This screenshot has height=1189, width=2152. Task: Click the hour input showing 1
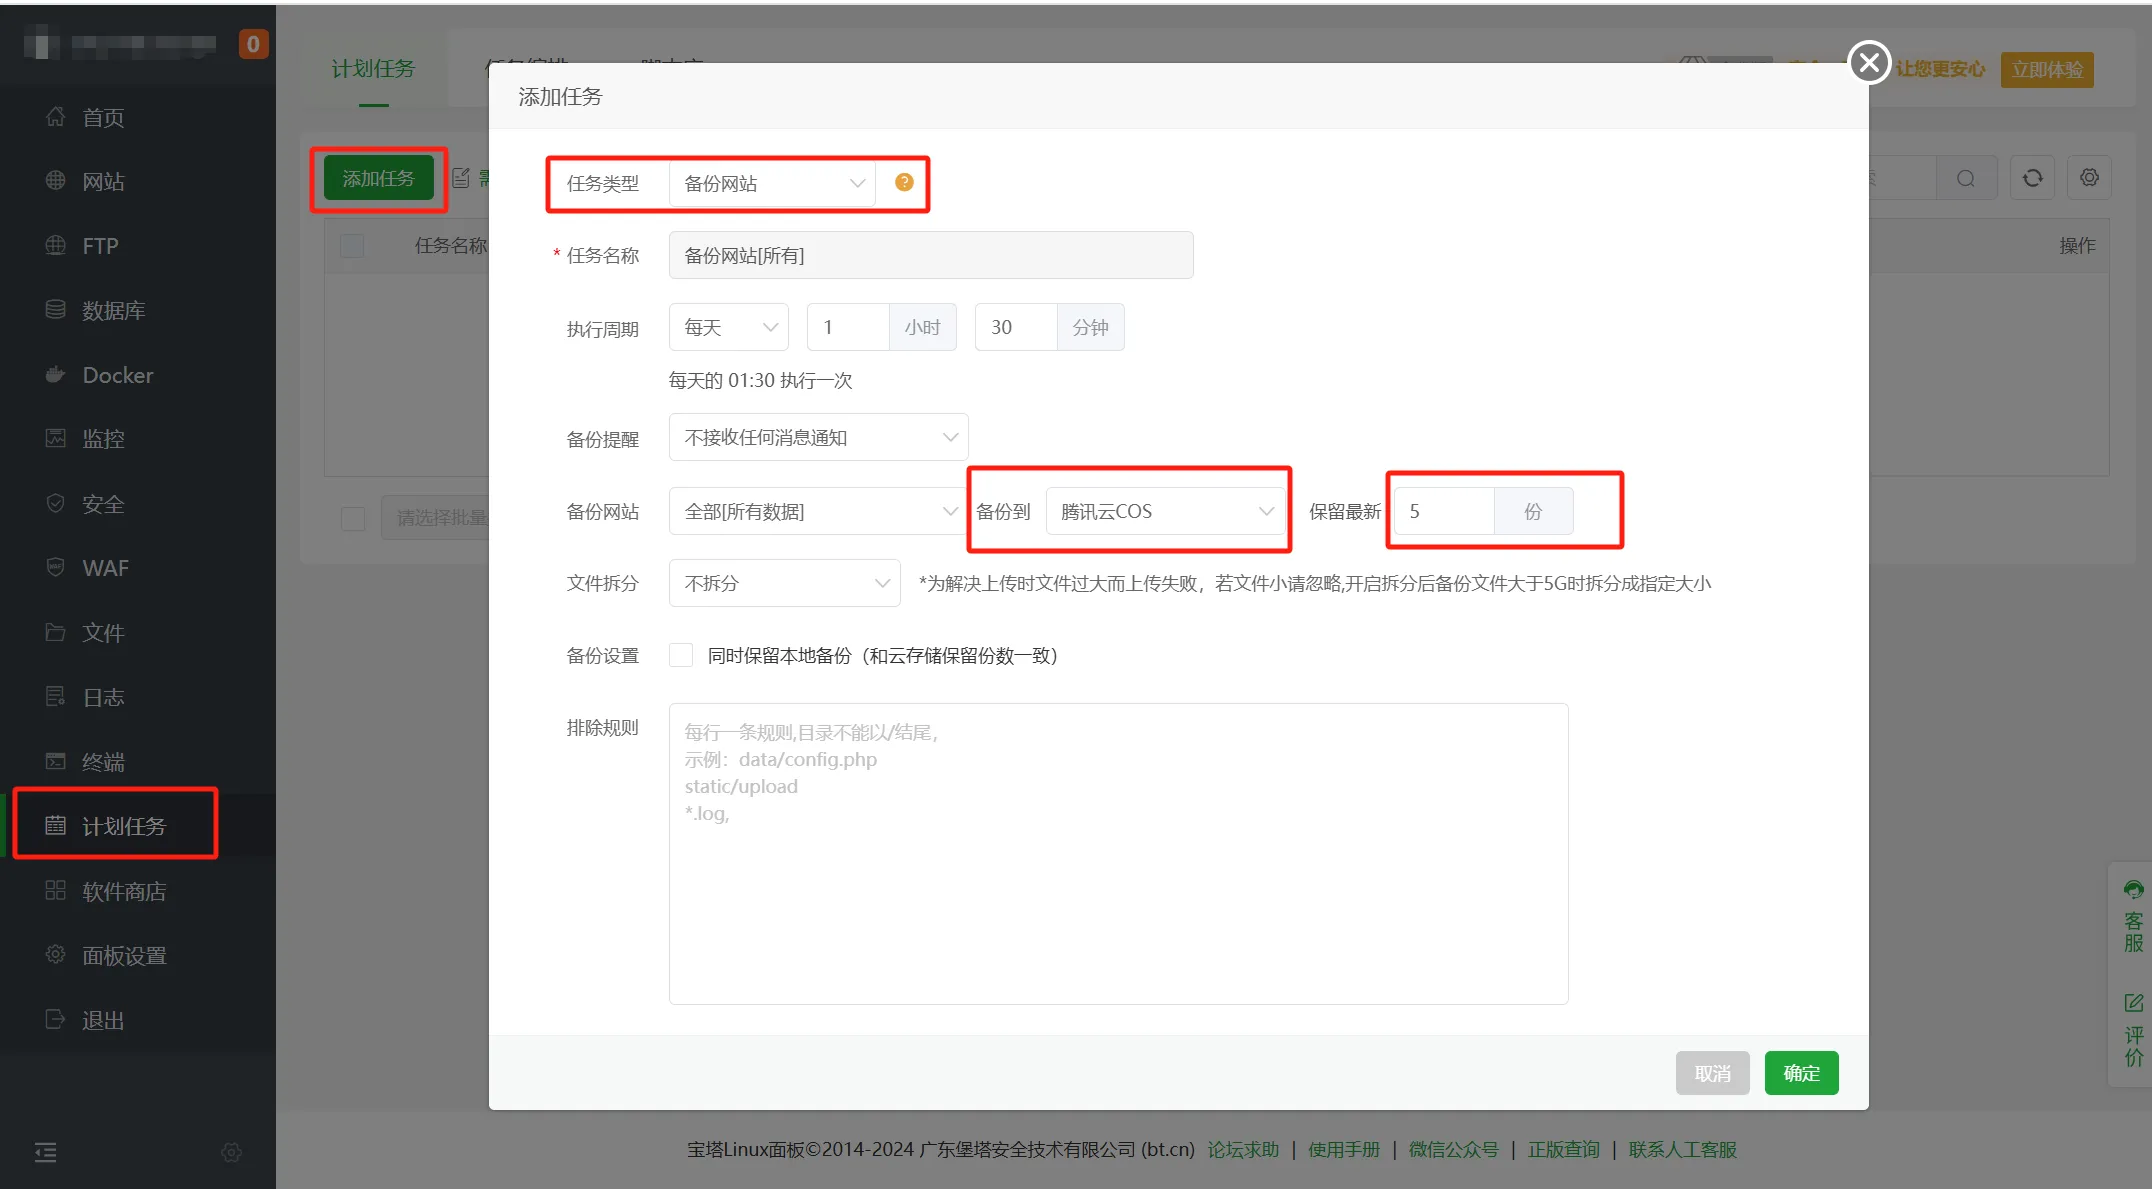(x=848, y=327)
